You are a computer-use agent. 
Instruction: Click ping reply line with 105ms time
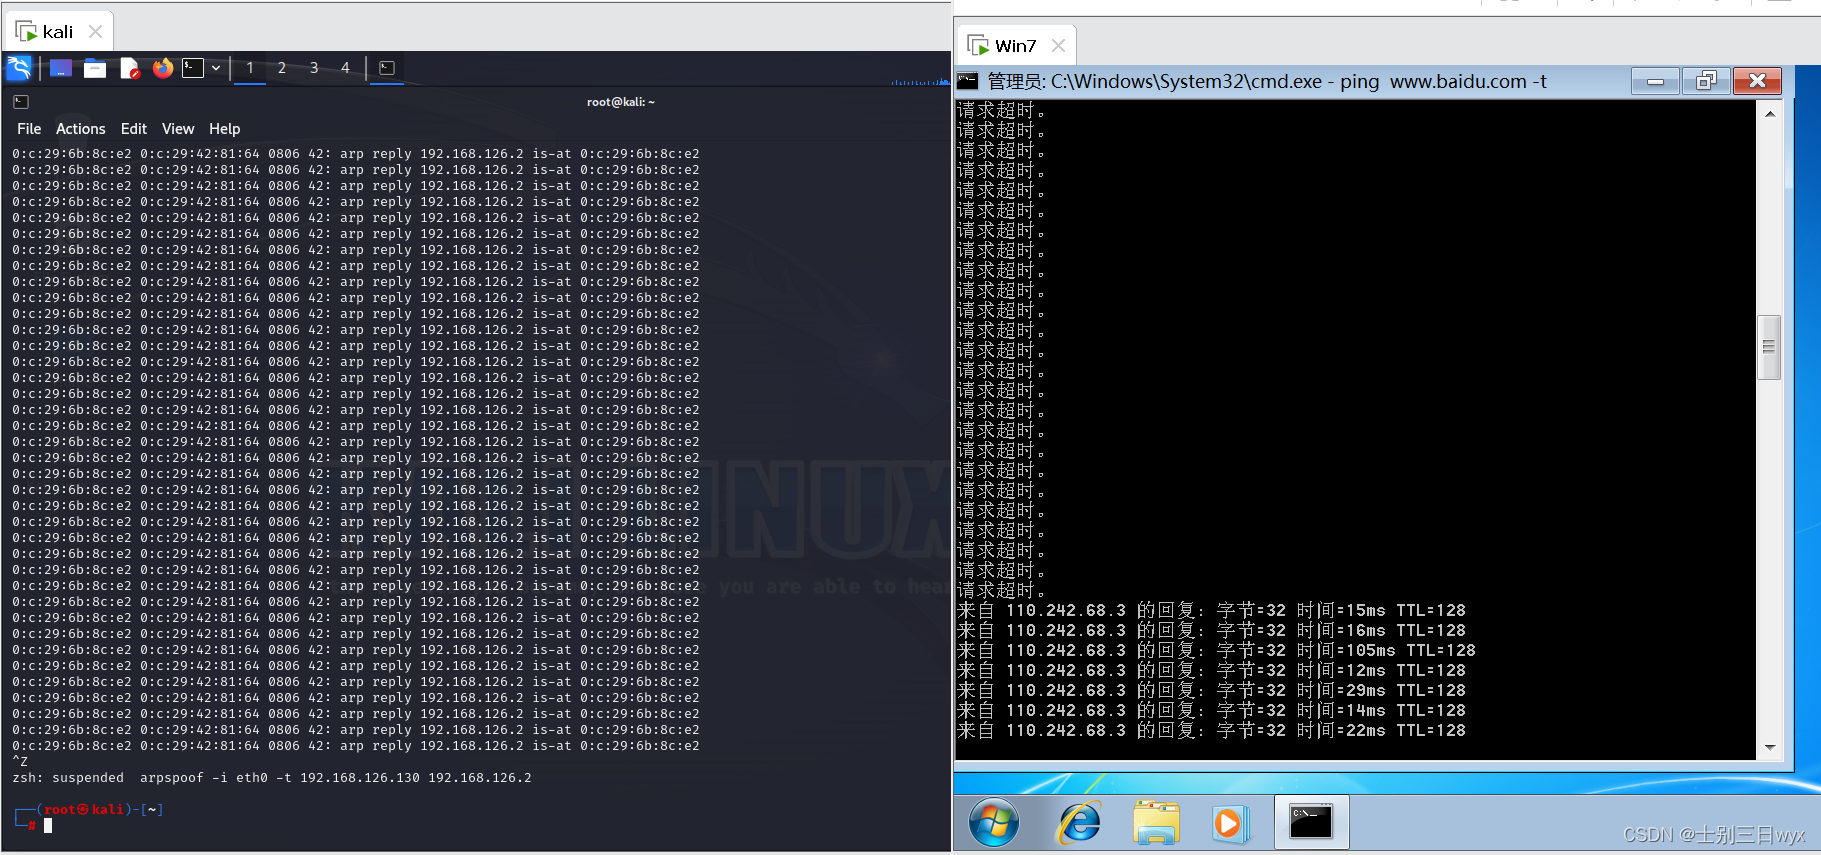[x=1216, y=651]
